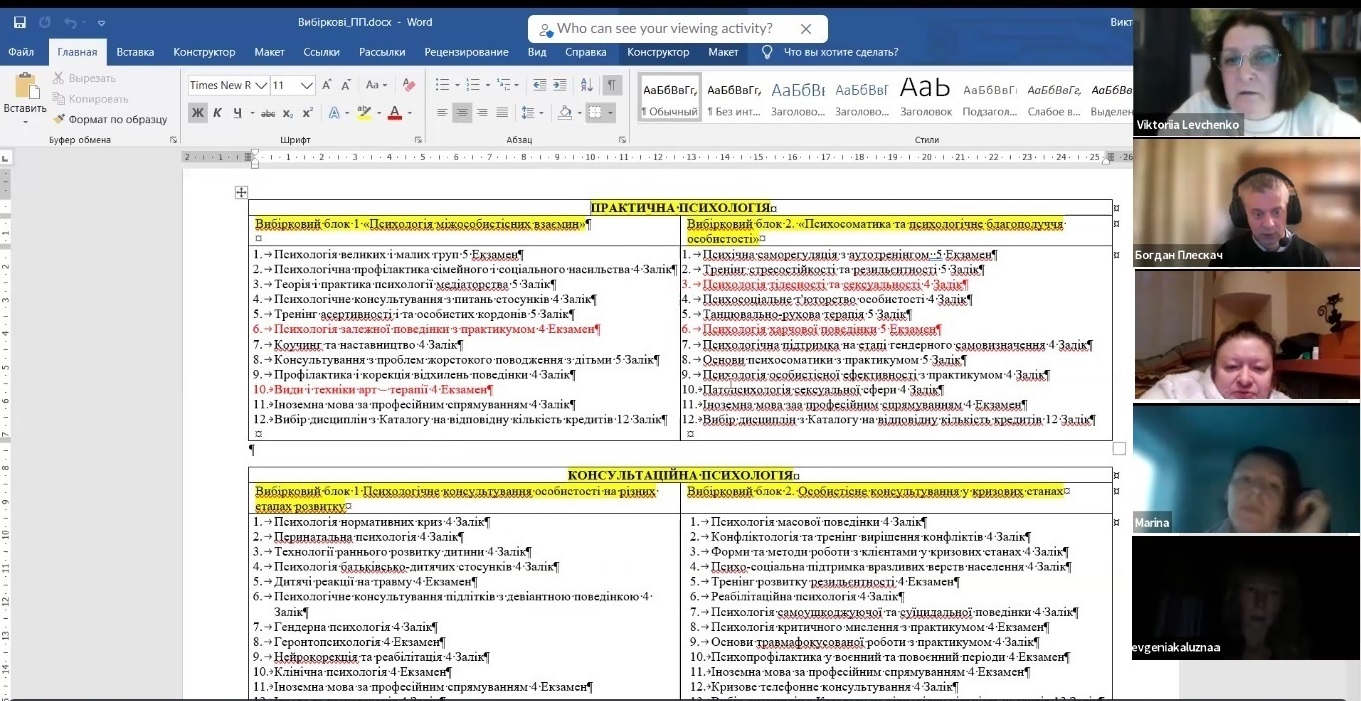Open the line spacing dropdown
1361x701 pixels.
[531, 113]
